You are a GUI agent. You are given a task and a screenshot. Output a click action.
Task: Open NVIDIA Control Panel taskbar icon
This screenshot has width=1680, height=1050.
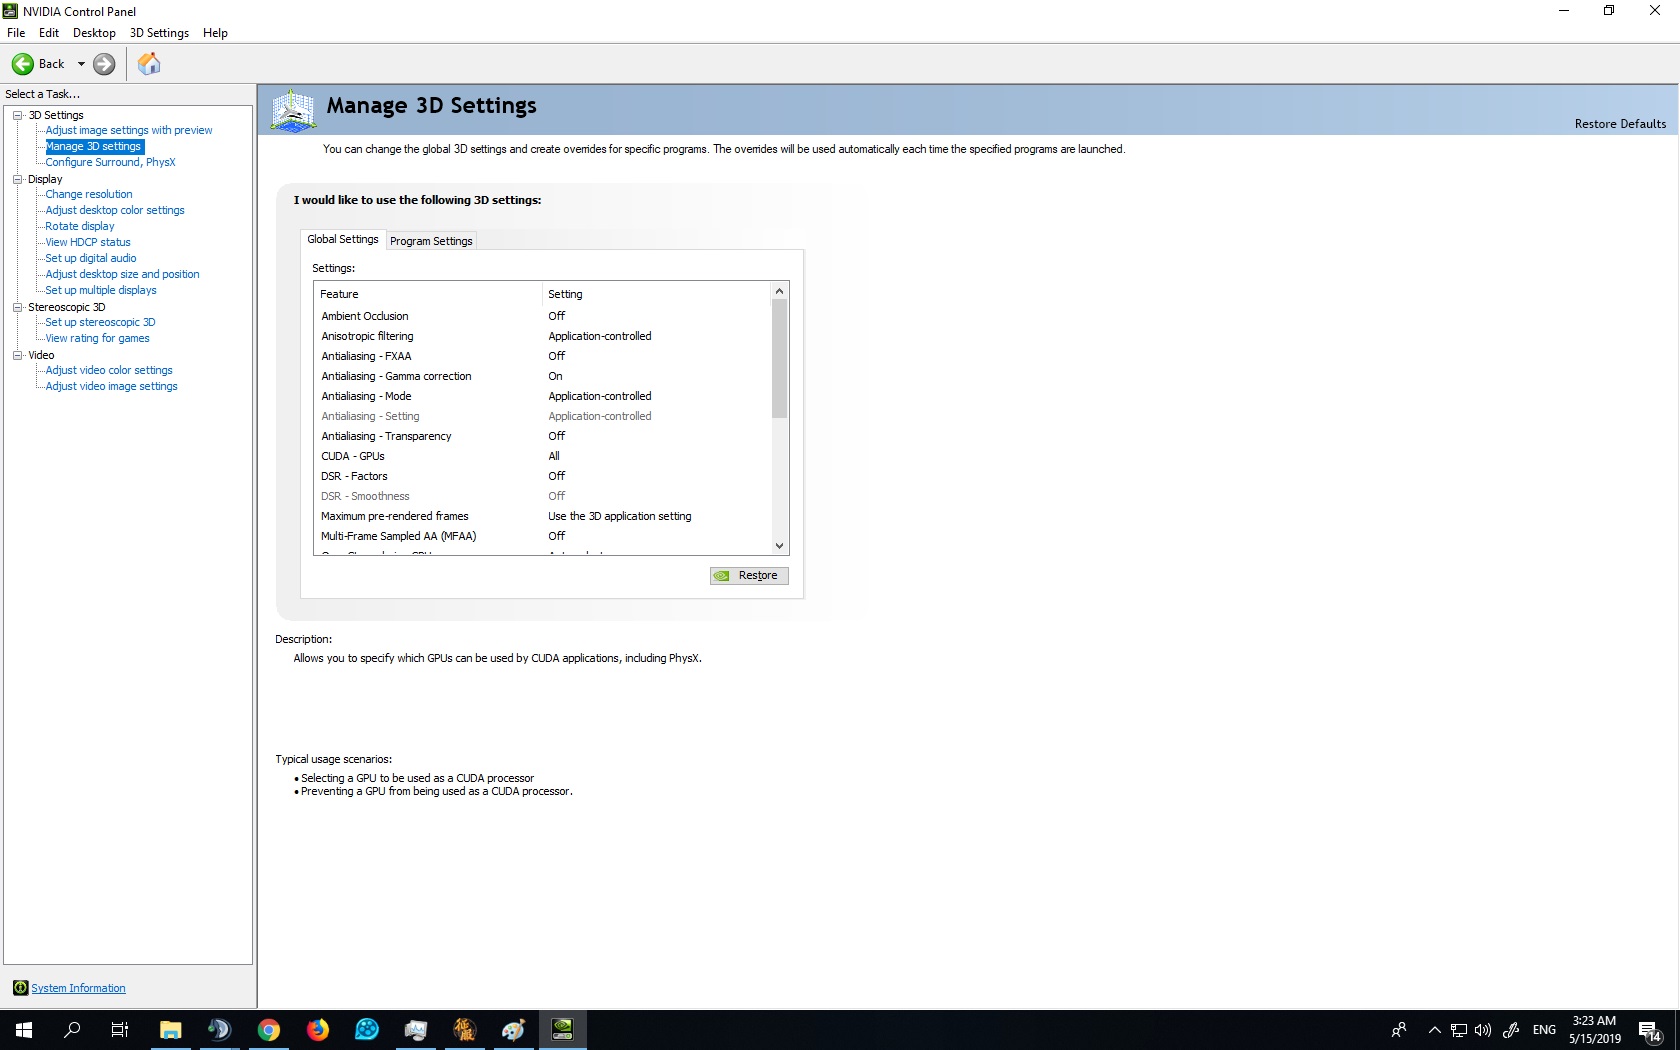point(563,1029)
